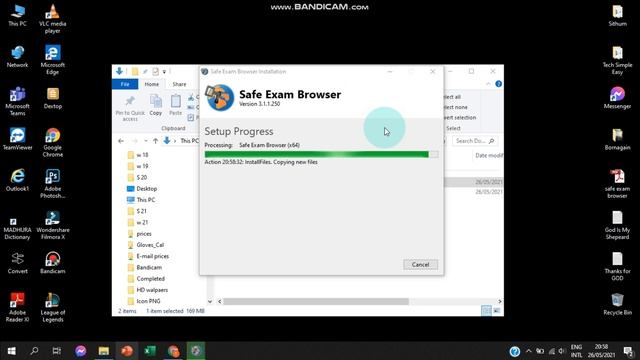Open Tech Simple Easy folder
This screenshot has height=360, width=640.
click(x=618, y=60)
